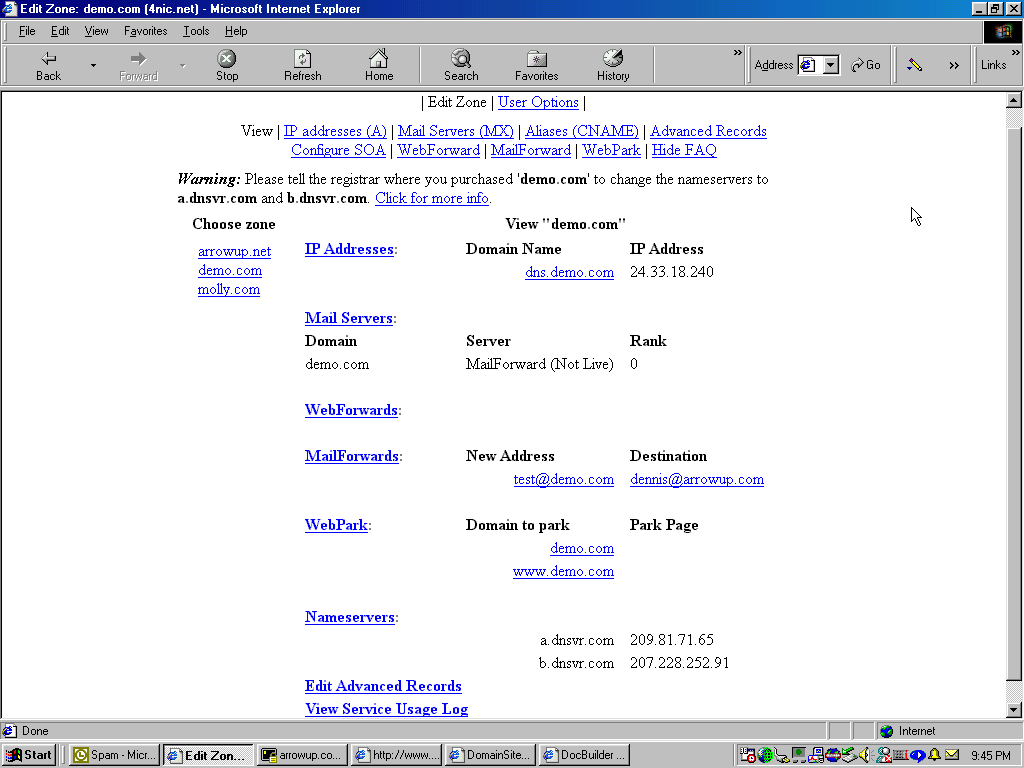Select the molly.com zone
1024x768 pixels.
click(x=229, y=289)
